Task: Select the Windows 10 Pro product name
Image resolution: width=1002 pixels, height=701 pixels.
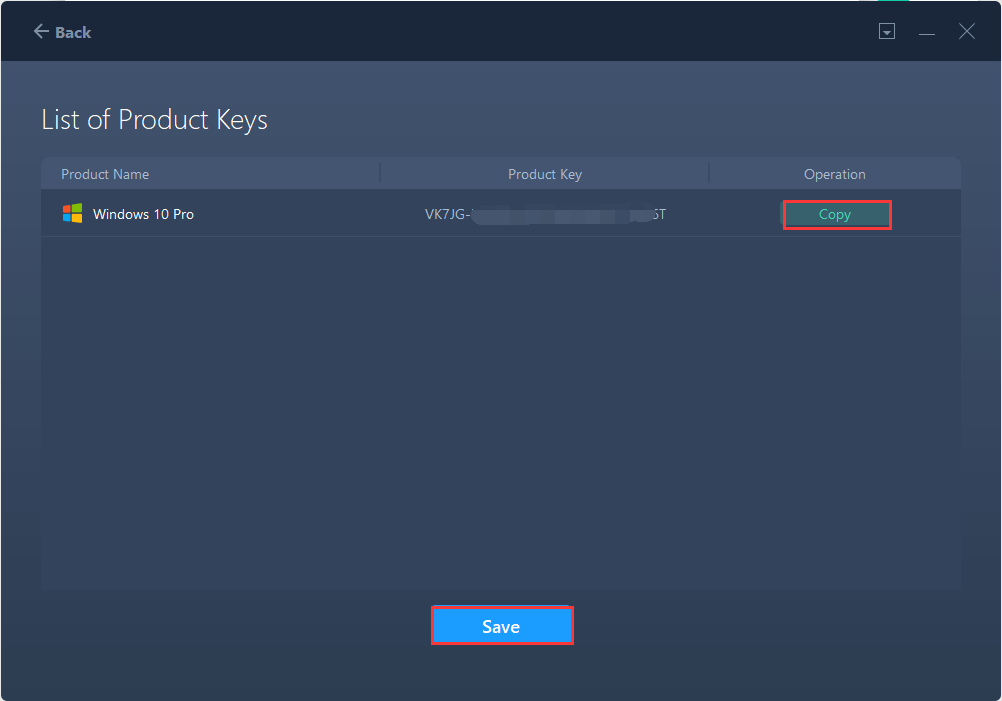Action: [x=143, y=214]
